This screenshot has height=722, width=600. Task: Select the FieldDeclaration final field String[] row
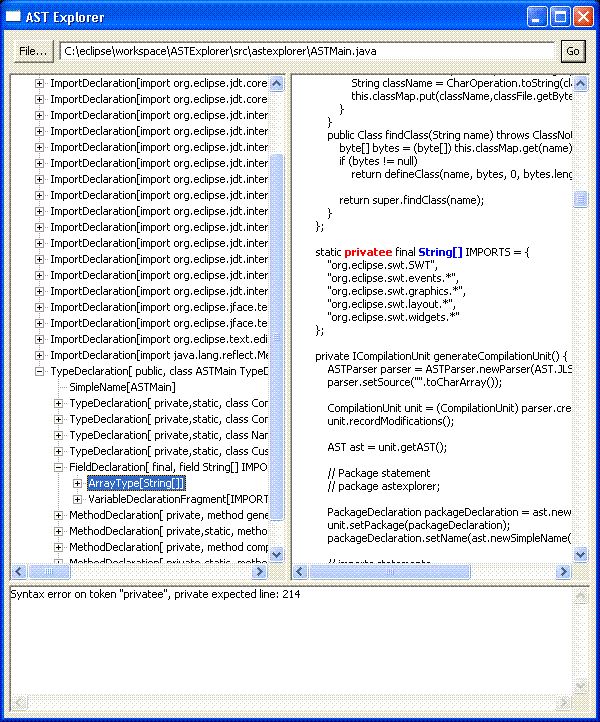(x=168, y=467)
